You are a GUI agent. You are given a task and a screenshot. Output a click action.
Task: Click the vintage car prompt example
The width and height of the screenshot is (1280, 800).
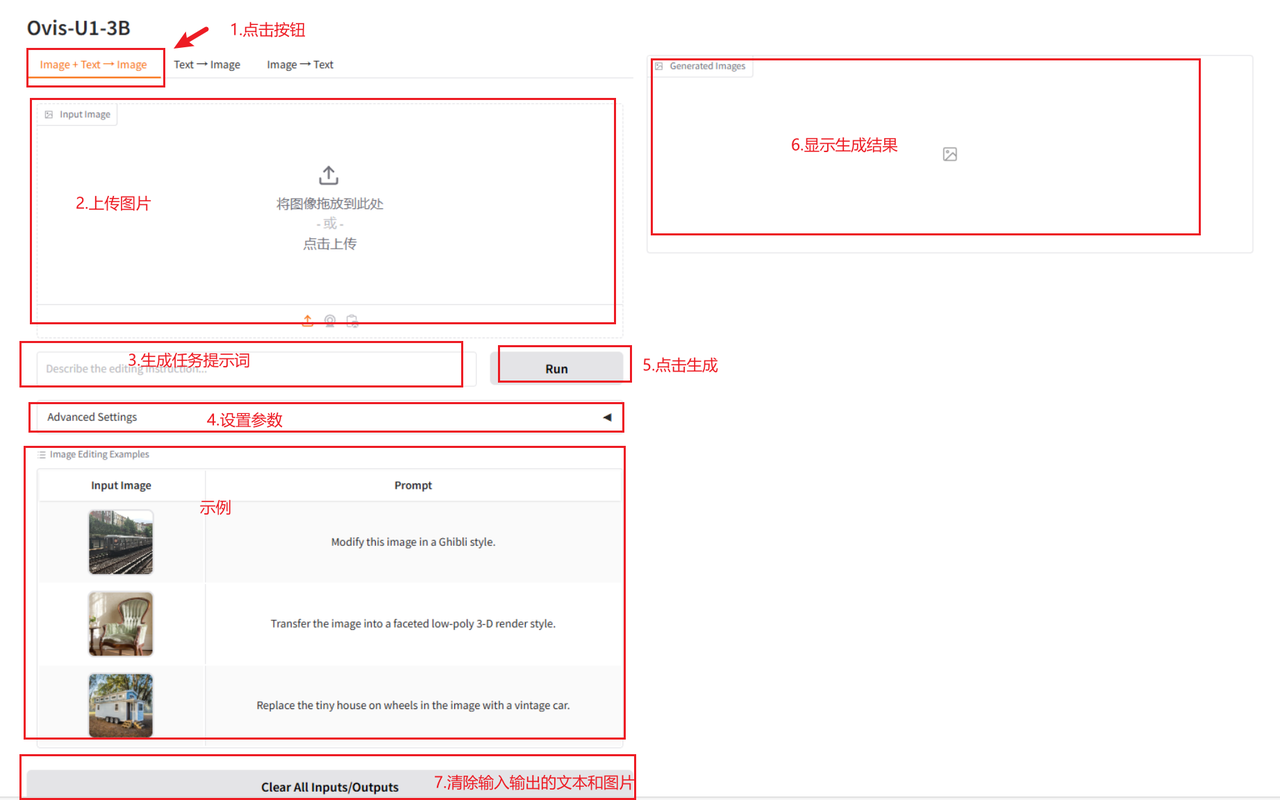coord(413,705)
